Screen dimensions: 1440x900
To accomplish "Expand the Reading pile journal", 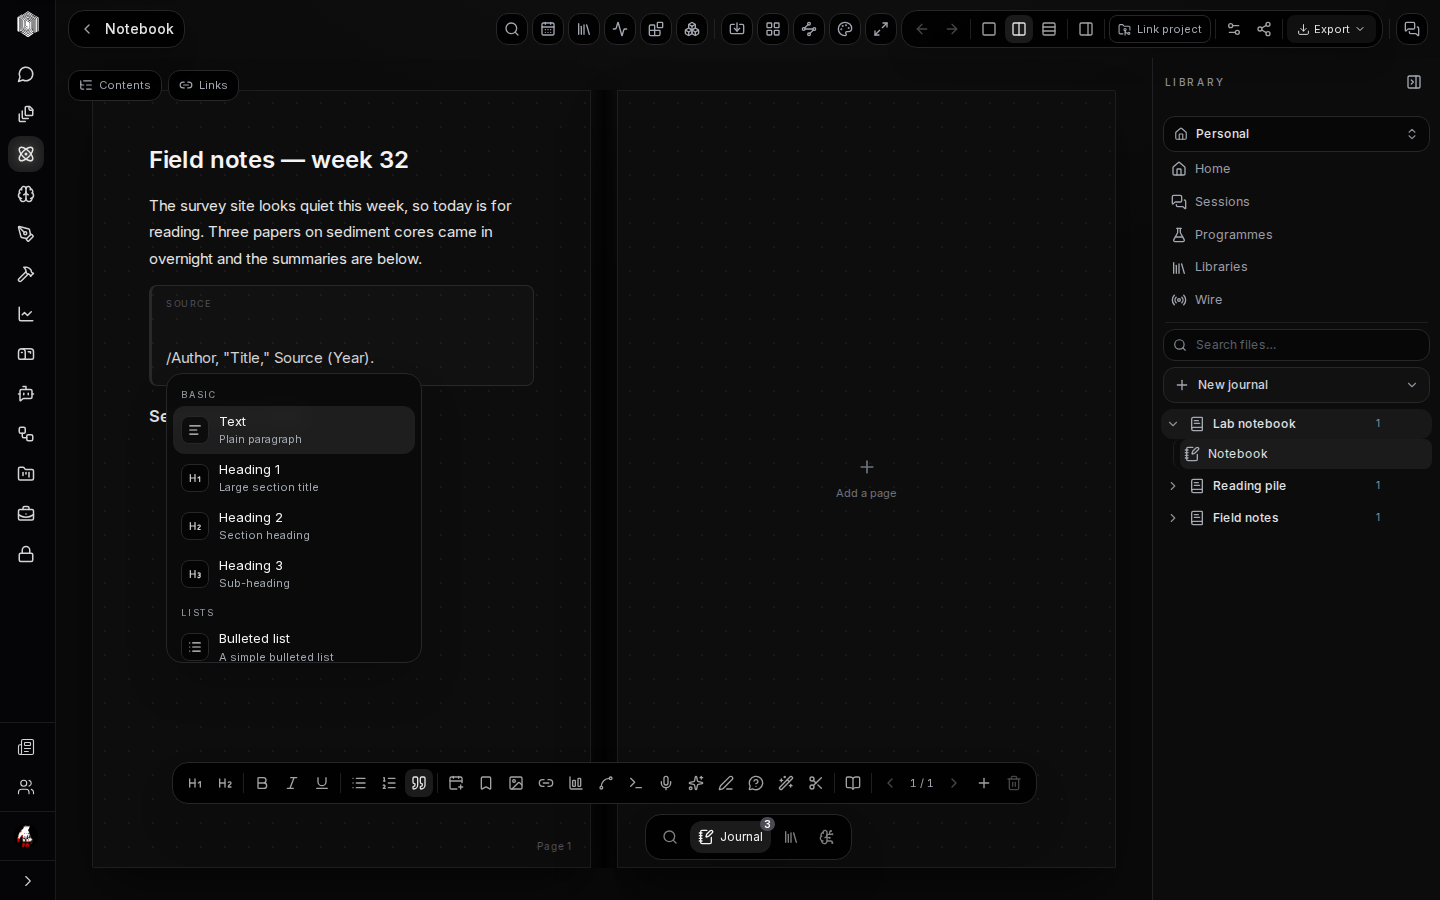I will point(1173,486).
